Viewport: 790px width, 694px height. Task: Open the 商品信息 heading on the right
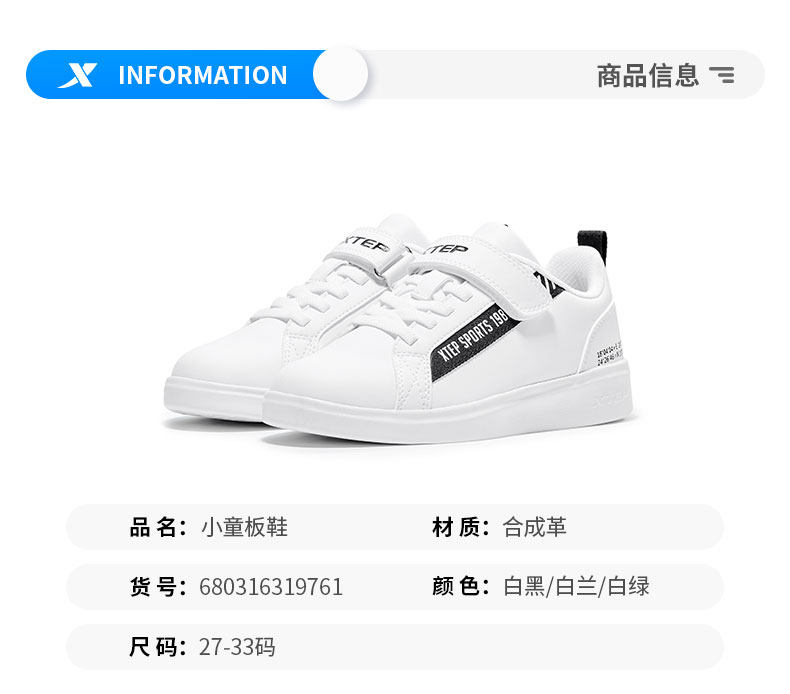click(x=647, y=76)
